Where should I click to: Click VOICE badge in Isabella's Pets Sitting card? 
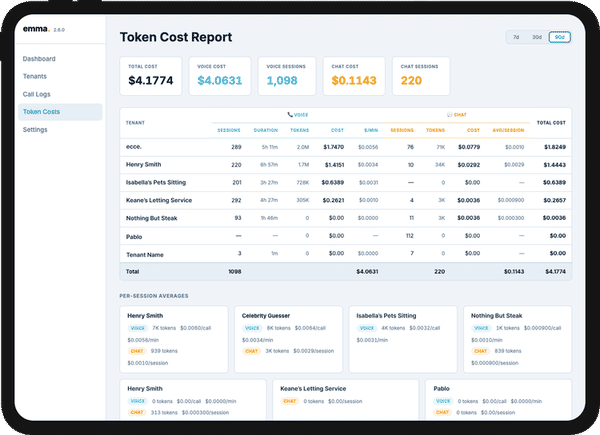(367, 328)
